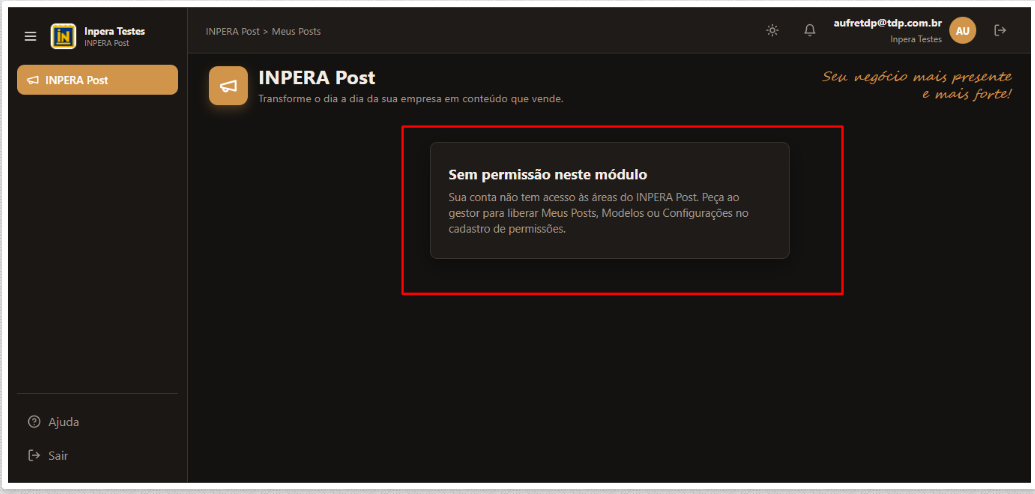Click Sair to sign out
The height and width of the screenshot is (494, 1035).
click(48, 456)
